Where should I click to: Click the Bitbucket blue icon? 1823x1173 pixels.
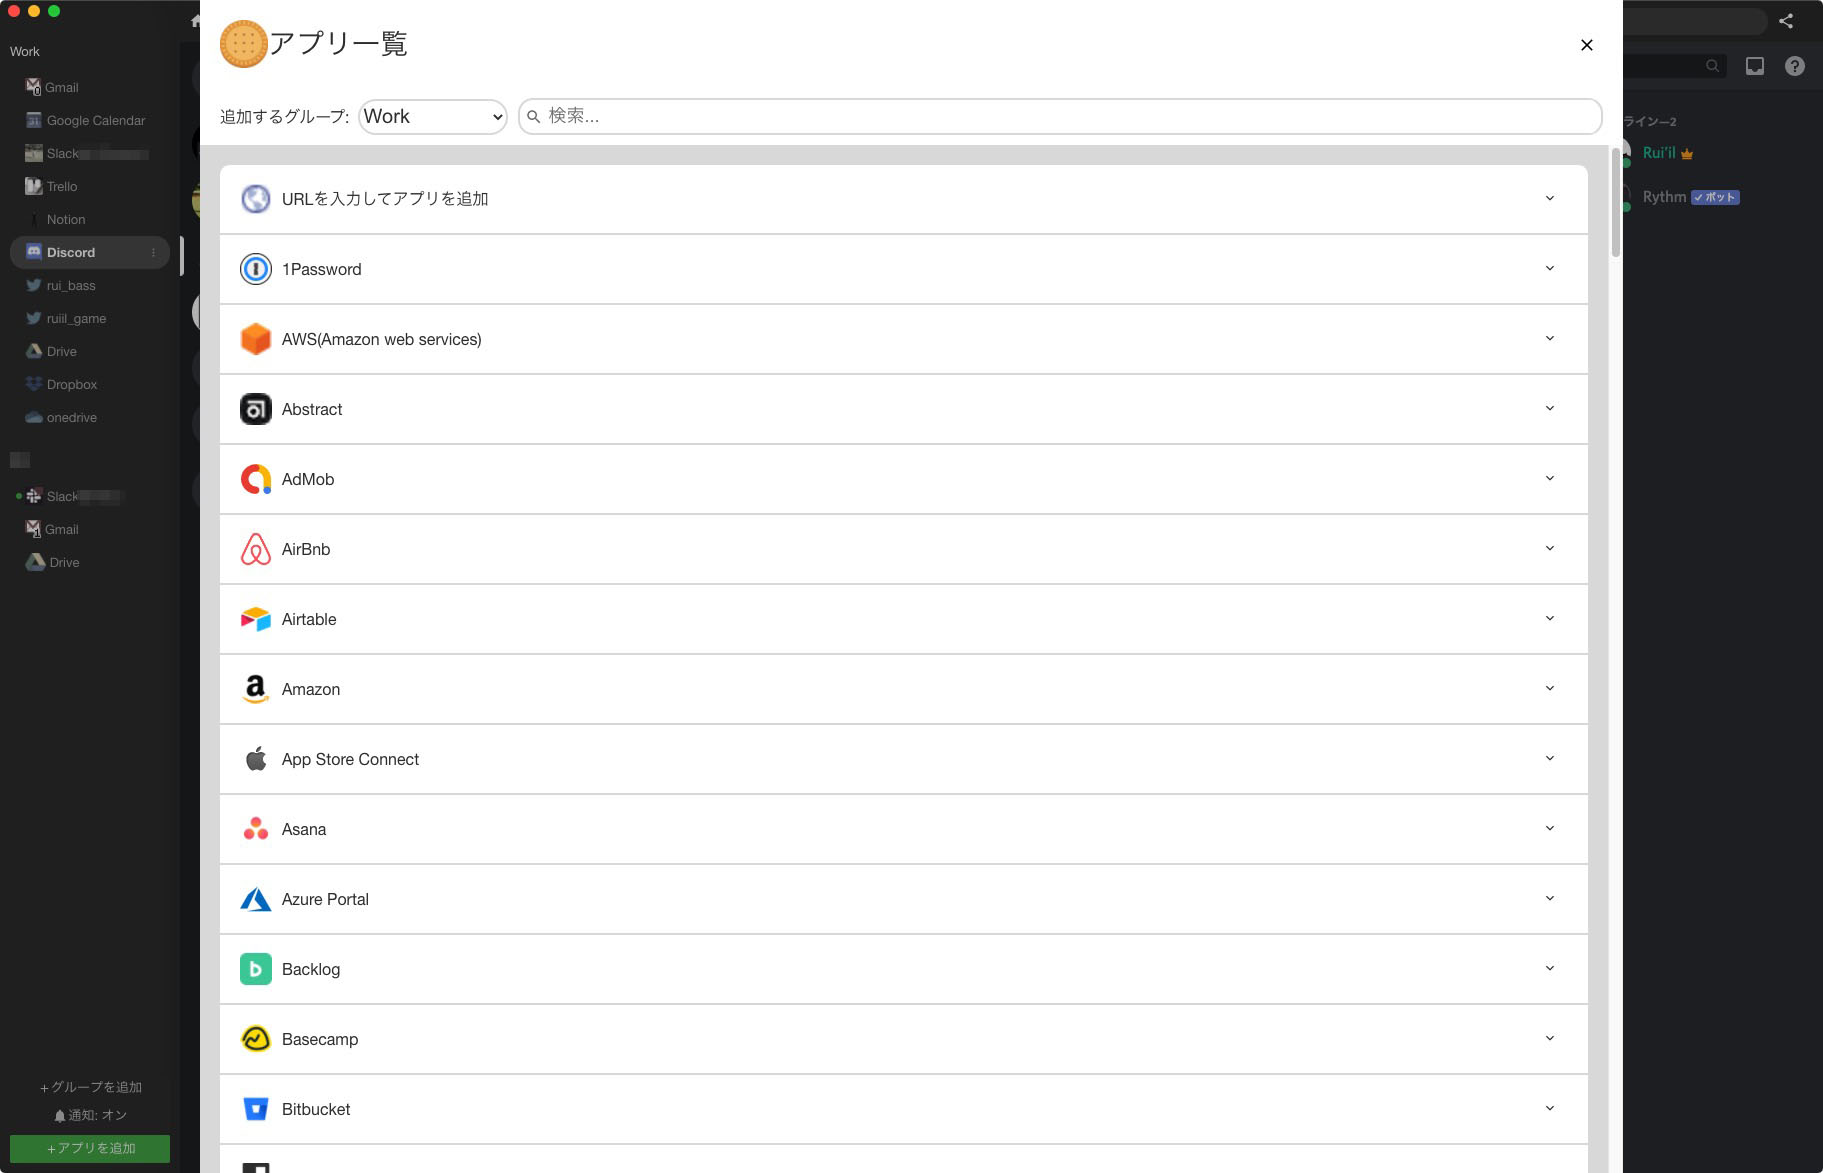coord(256,1109)
